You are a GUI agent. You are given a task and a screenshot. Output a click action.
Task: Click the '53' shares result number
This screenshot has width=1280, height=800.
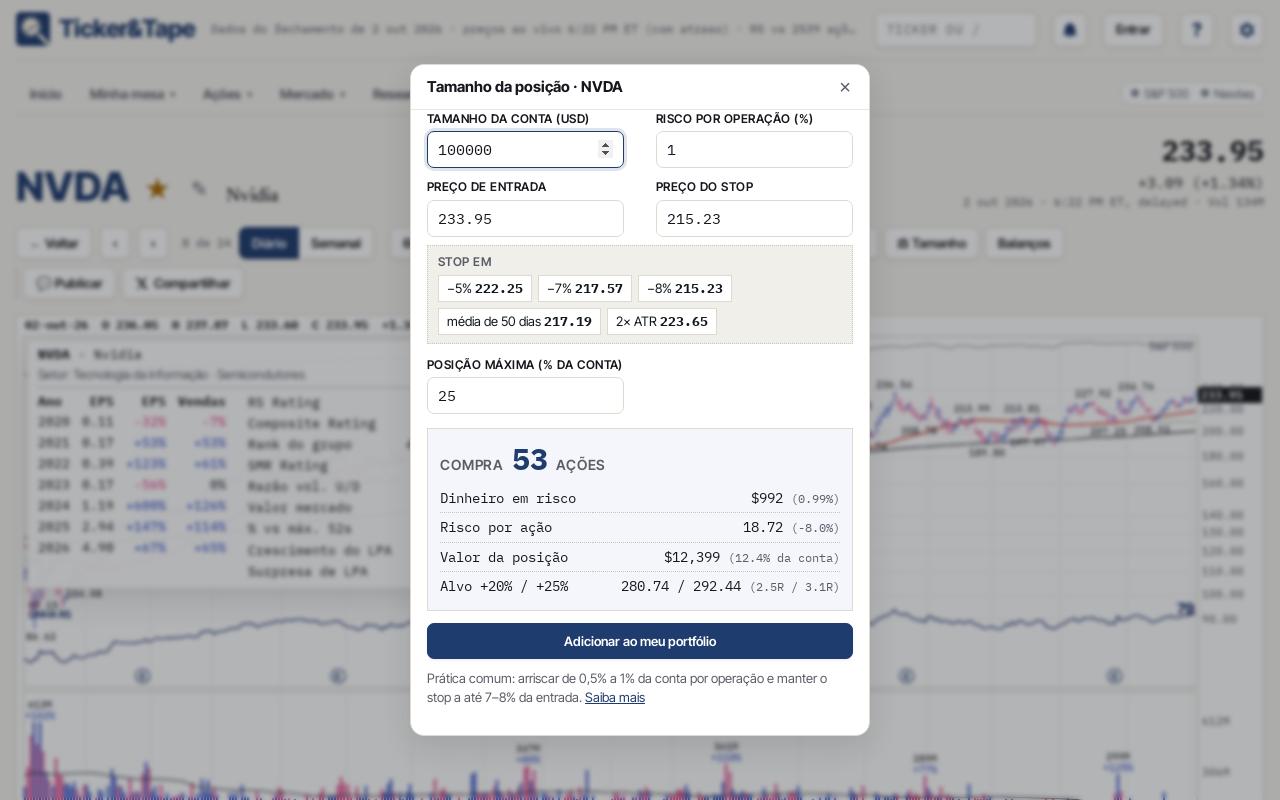tap(530, 460)
